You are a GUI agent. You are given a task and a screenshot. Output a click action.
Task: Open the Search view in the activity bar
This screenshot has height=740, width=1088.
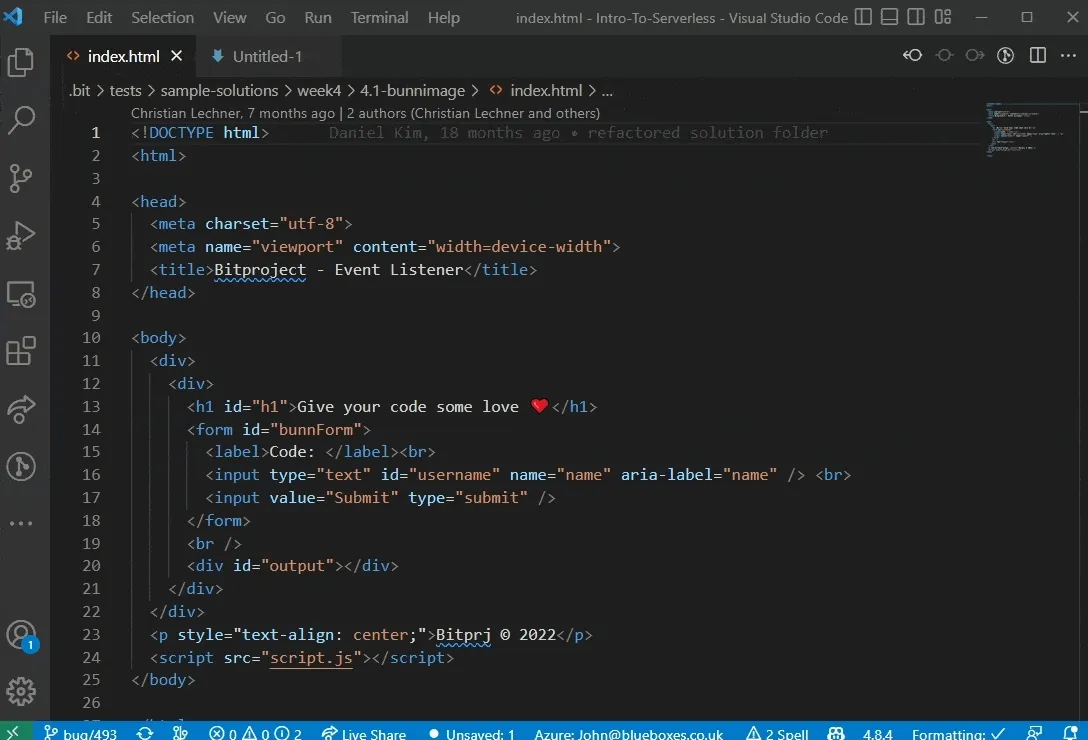(x=21, y=120)
